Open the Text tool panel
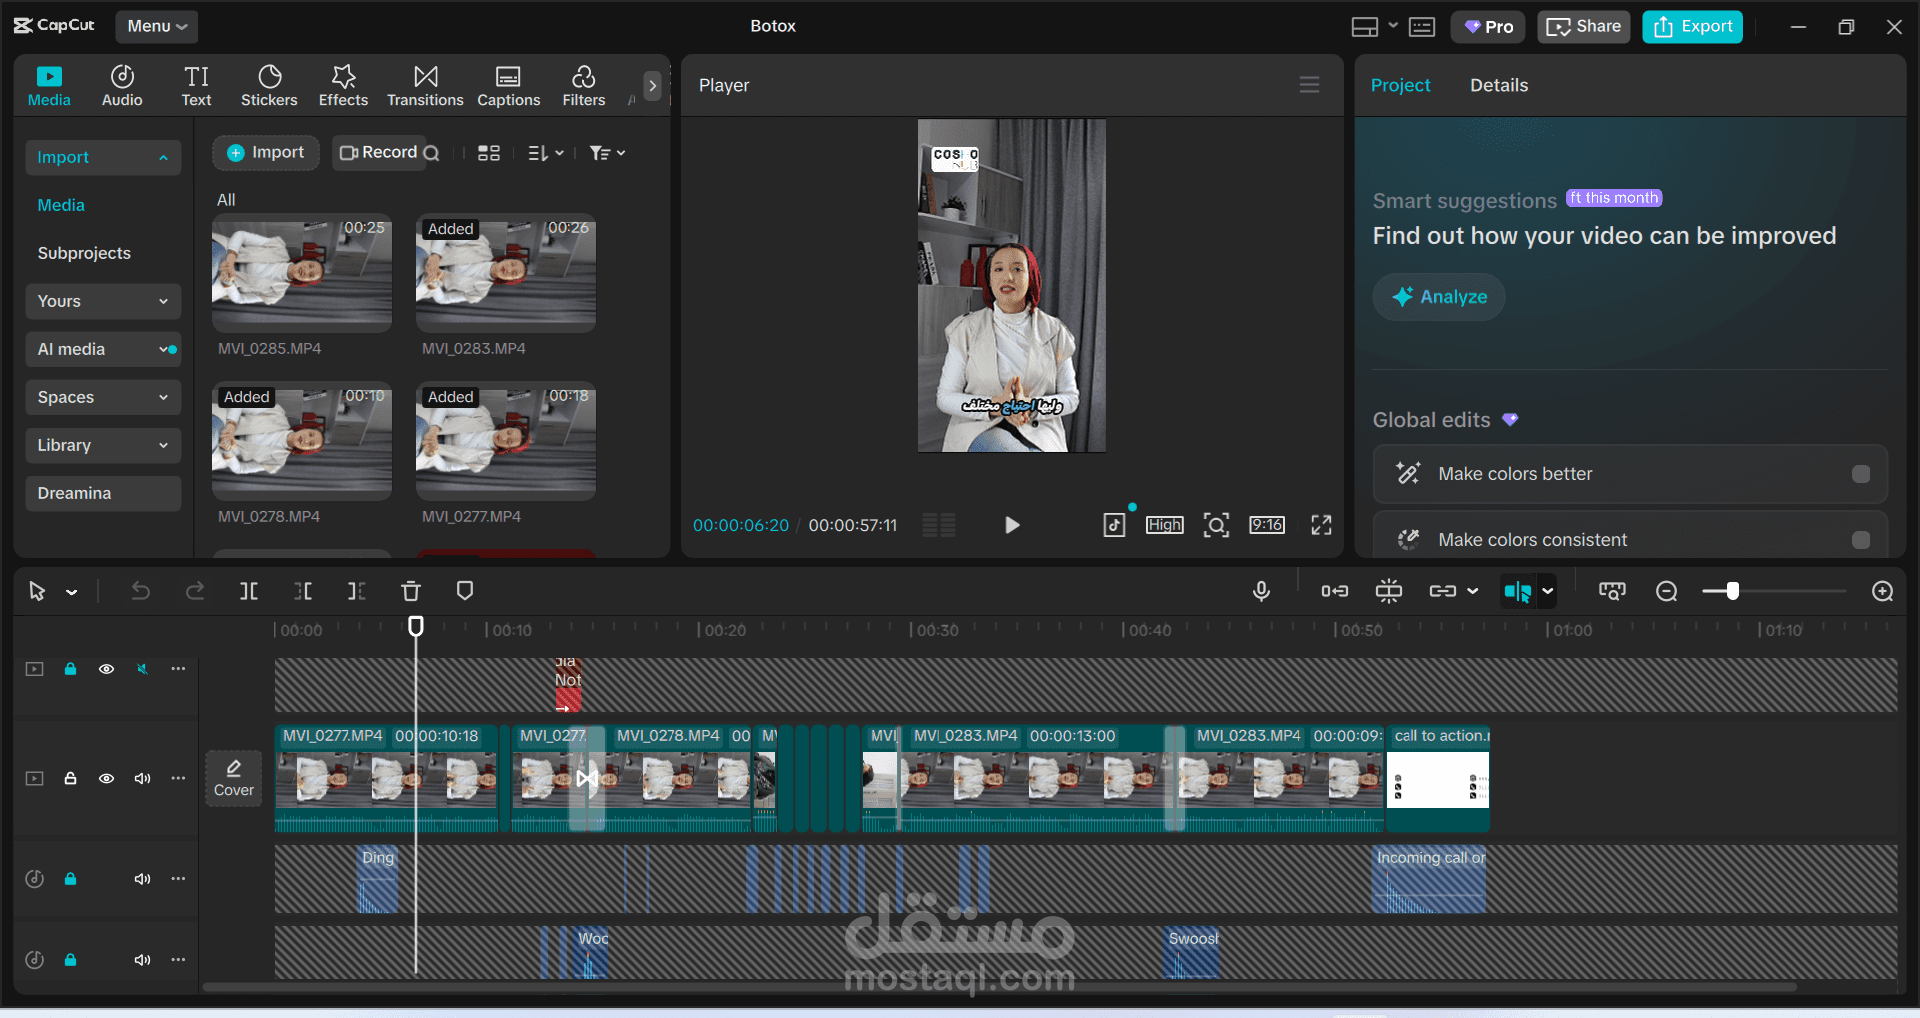The height and width of the screenshot is (1018, 1920). (x=196, y=85)
